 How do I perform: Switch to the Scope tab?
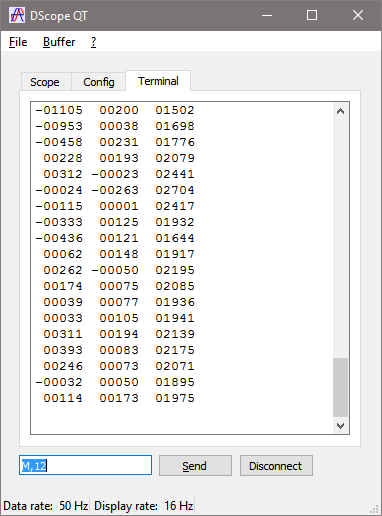pos(45,82)
